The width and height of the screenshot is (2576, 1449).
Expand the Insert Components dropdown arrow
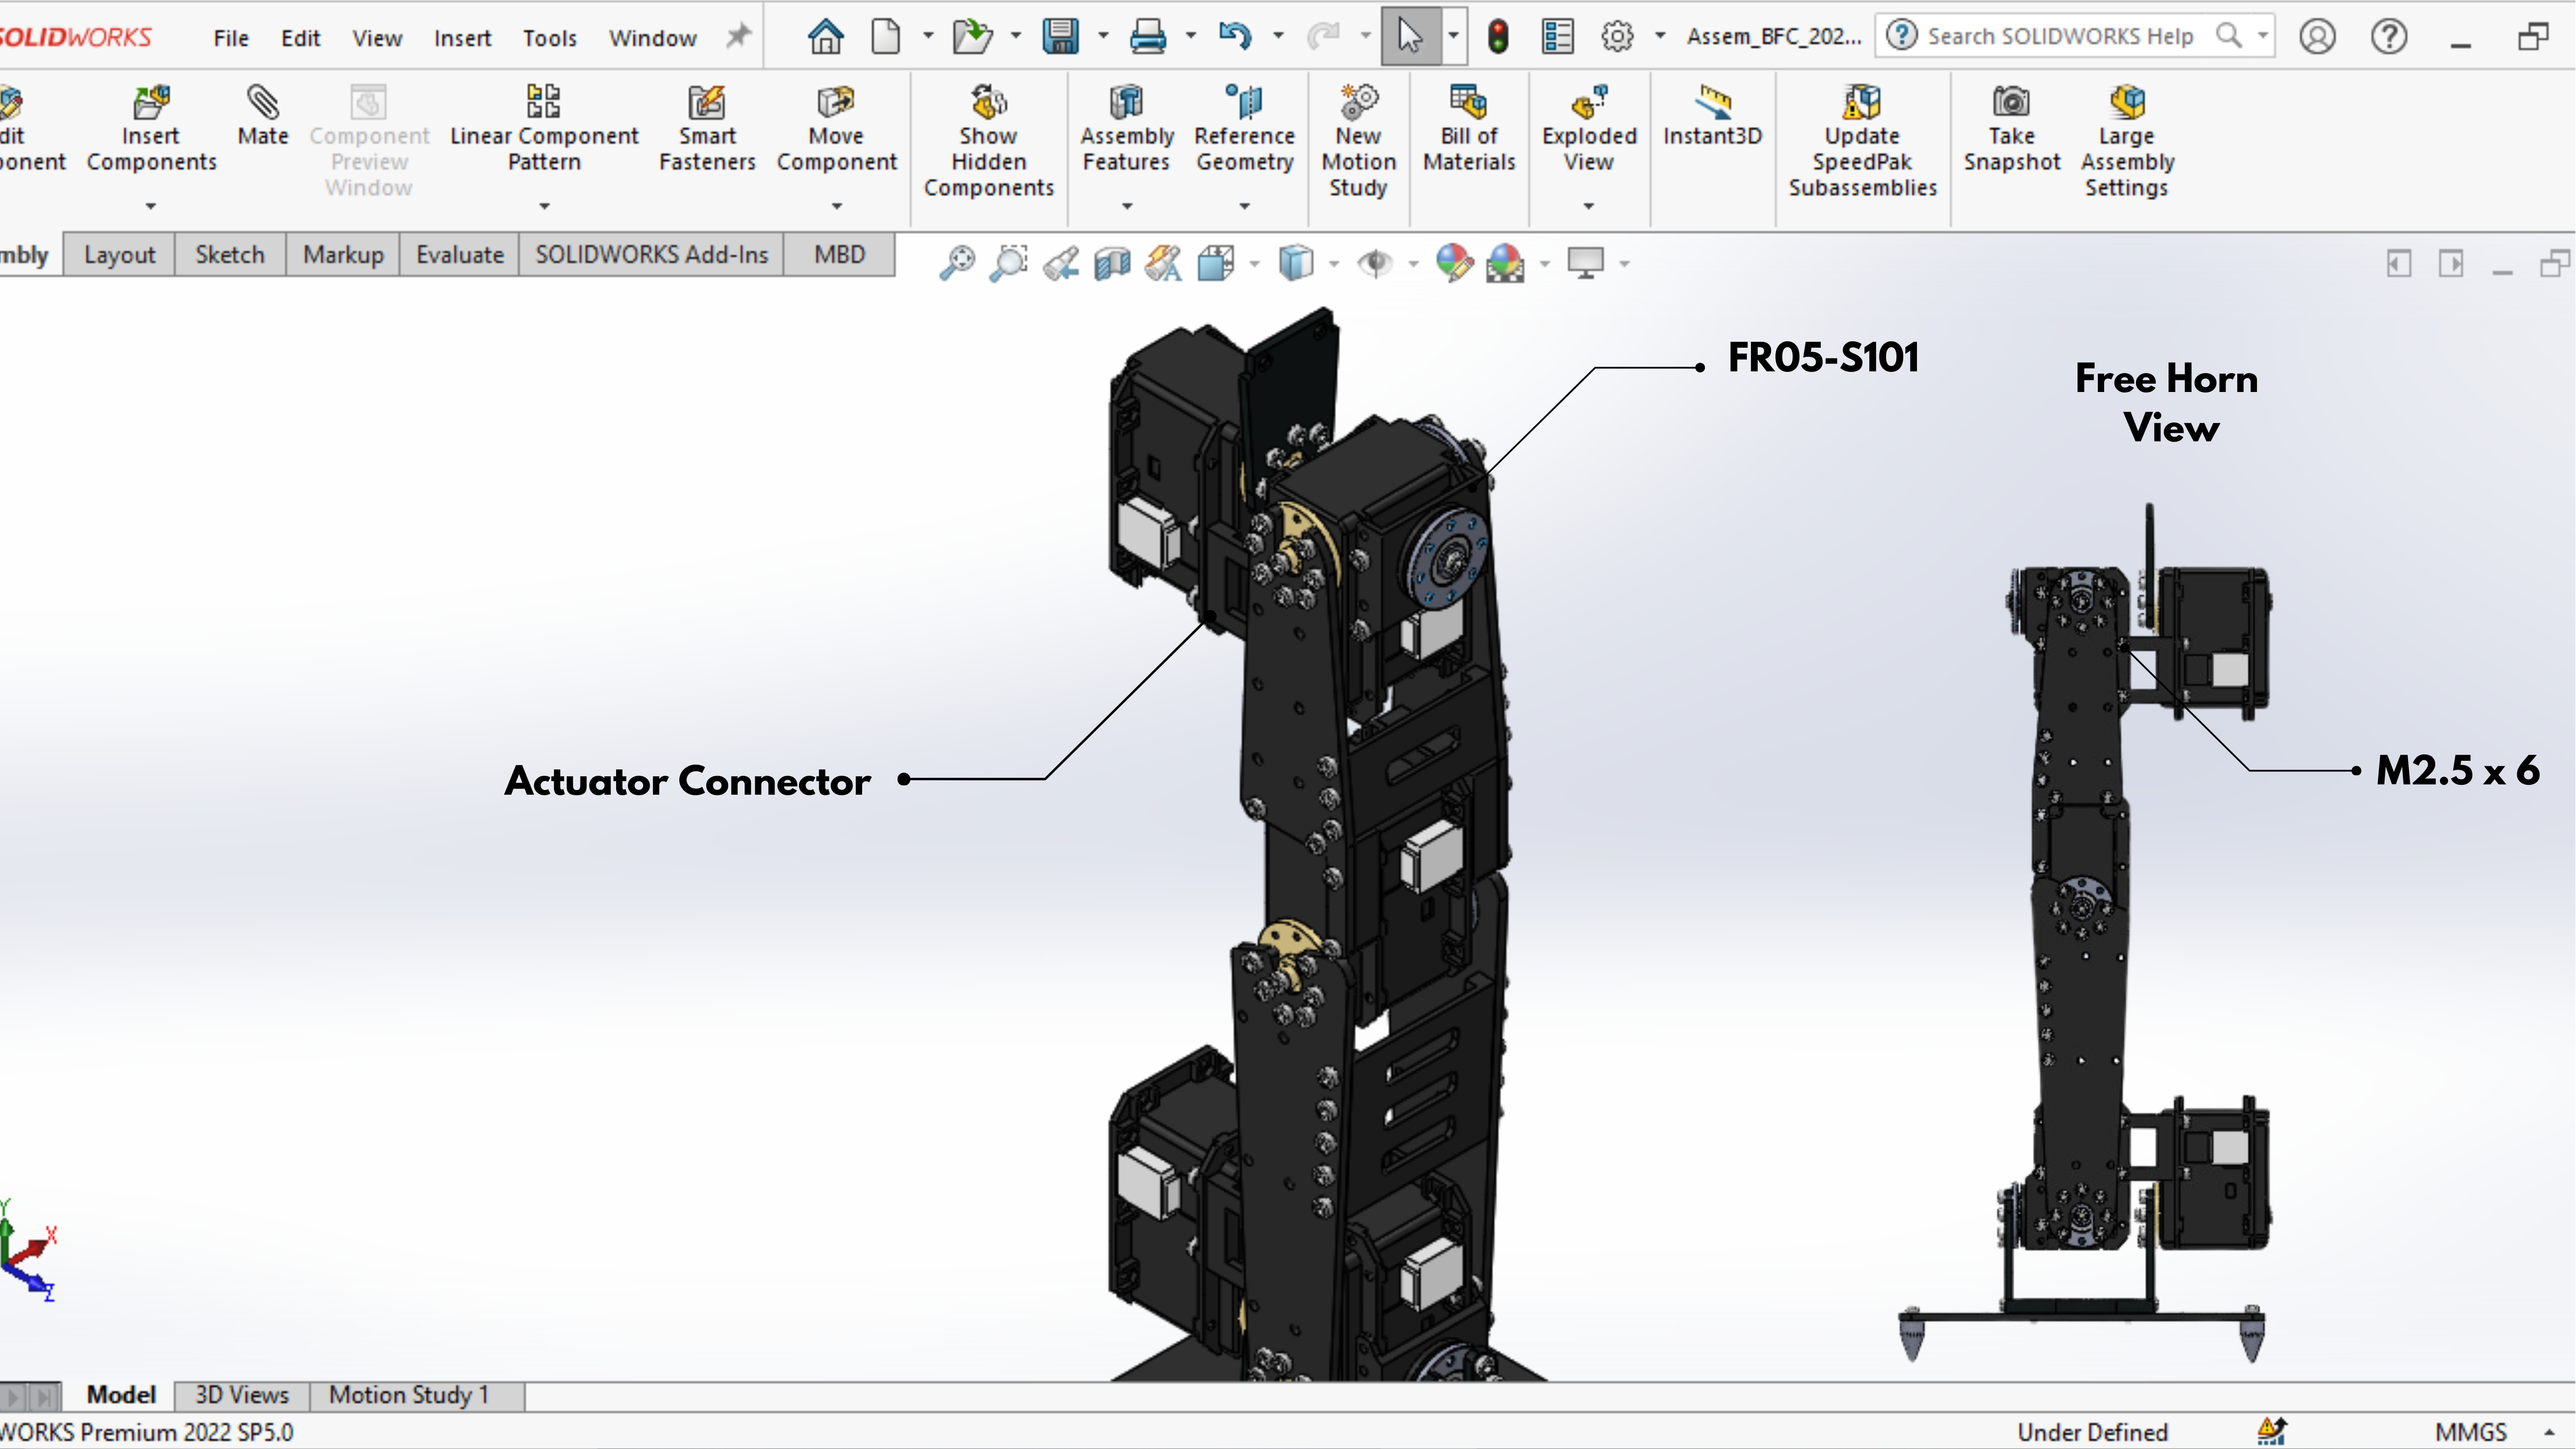(151, 206)
